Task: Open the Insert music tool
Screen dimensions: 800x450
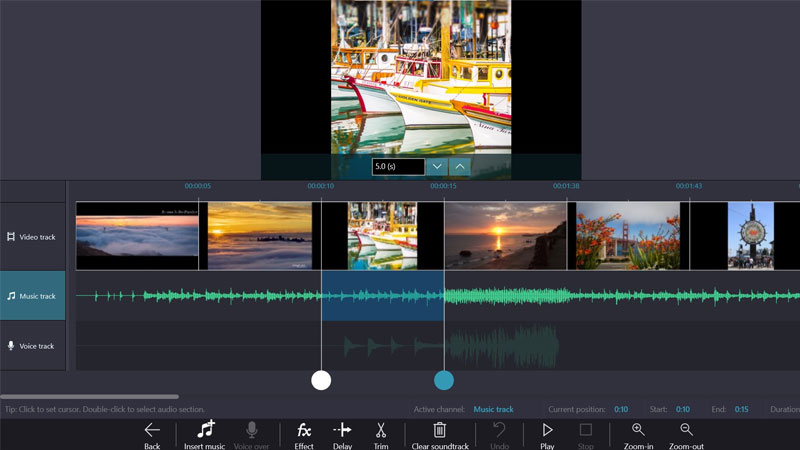Action: tap(205, 430)
